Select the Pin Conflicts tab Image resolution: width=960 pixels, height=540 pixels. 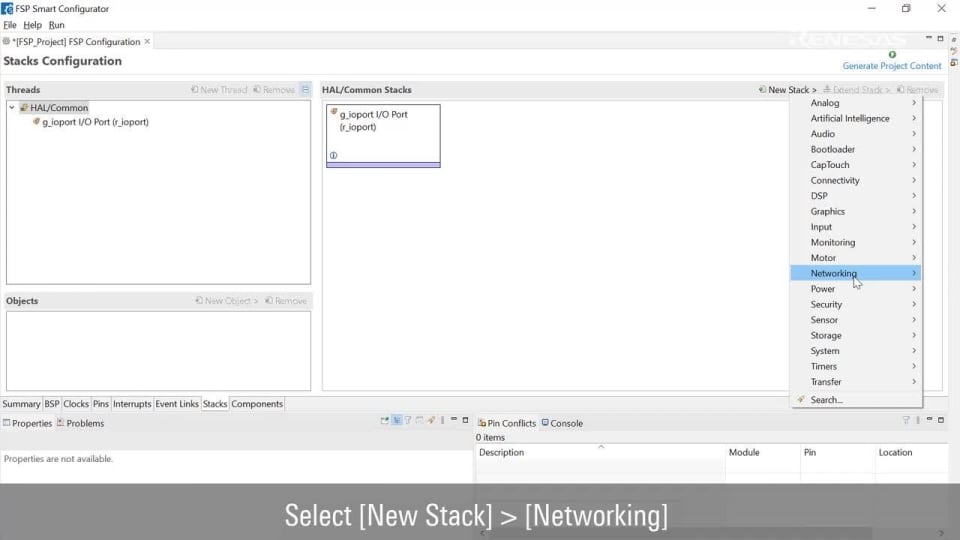(x=506, y=423)
